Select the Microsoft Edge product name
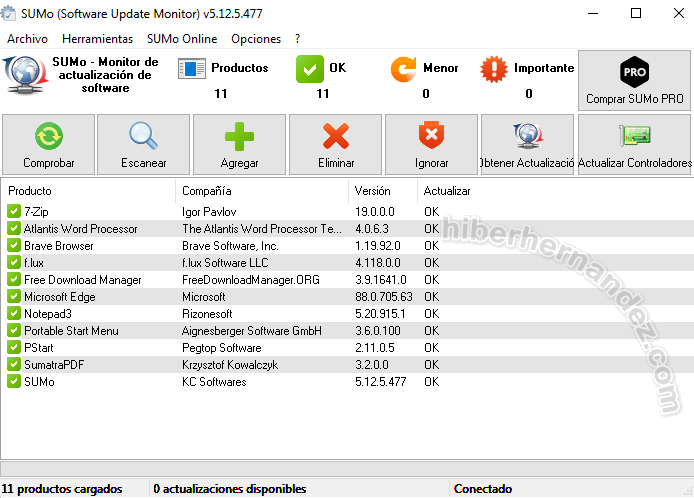 tap(60, 297)
